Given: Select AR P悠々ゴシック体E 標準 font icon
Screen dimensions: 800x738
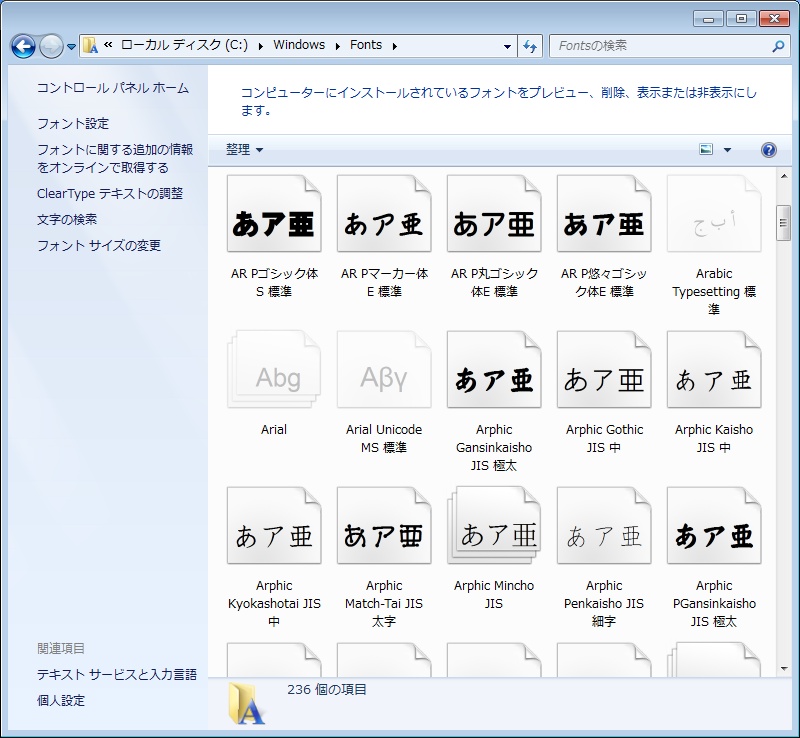Looking at the screenshot, I should point(604,213).
